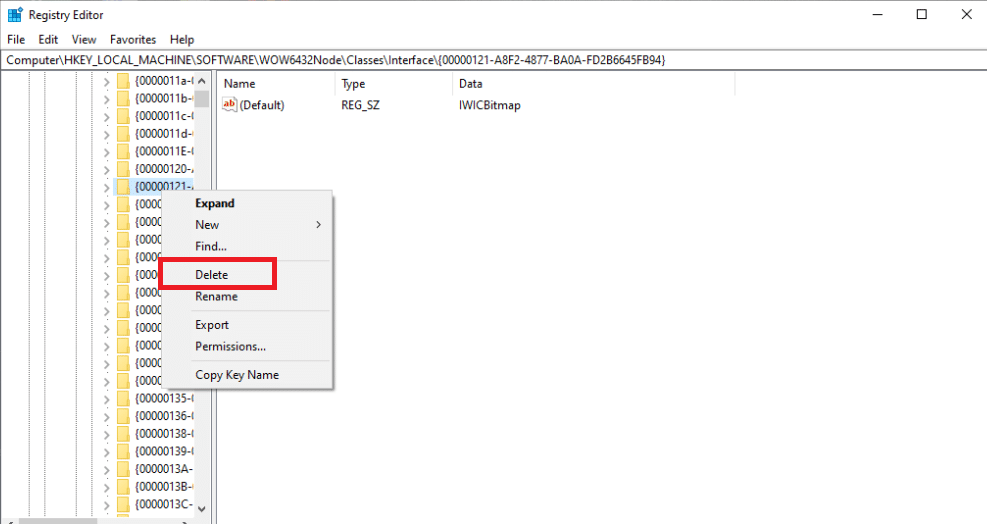Click the folder icon of key {0000013C-
The height and width of the screenshot is (524, 987).
point(123,504)
